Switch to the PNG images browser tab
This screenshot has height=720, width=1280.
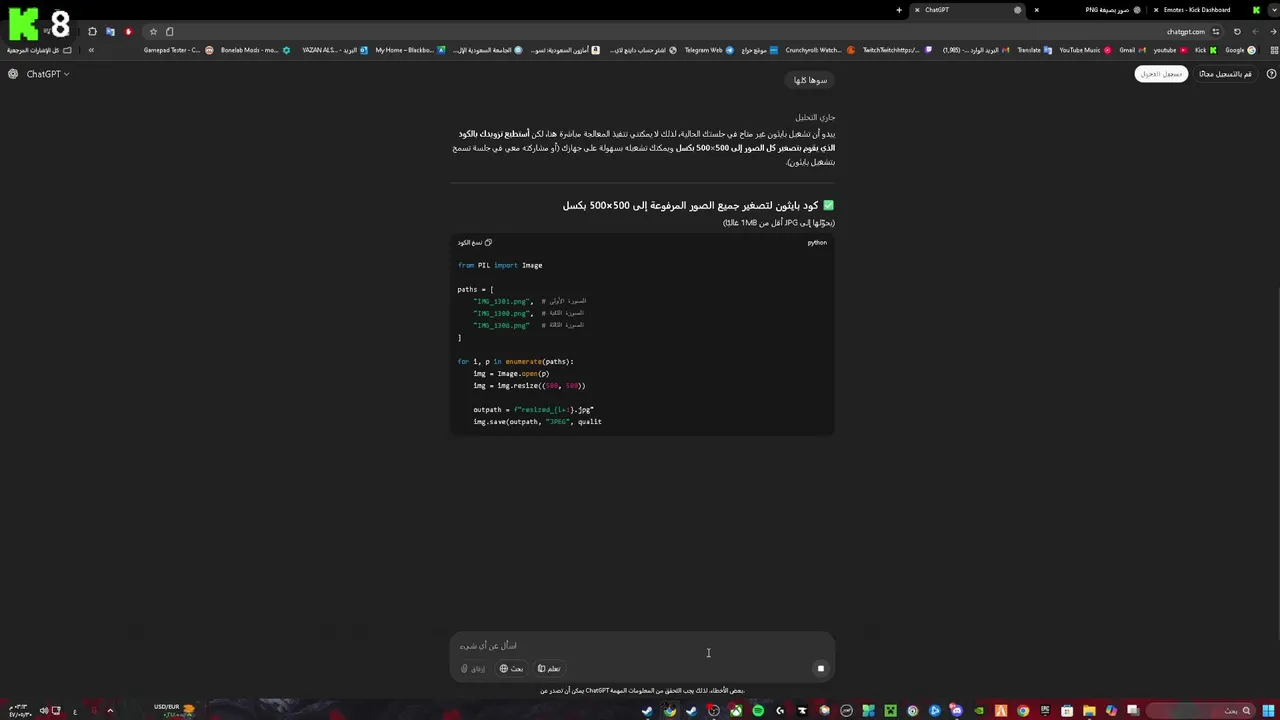(x=1088, y=10)
